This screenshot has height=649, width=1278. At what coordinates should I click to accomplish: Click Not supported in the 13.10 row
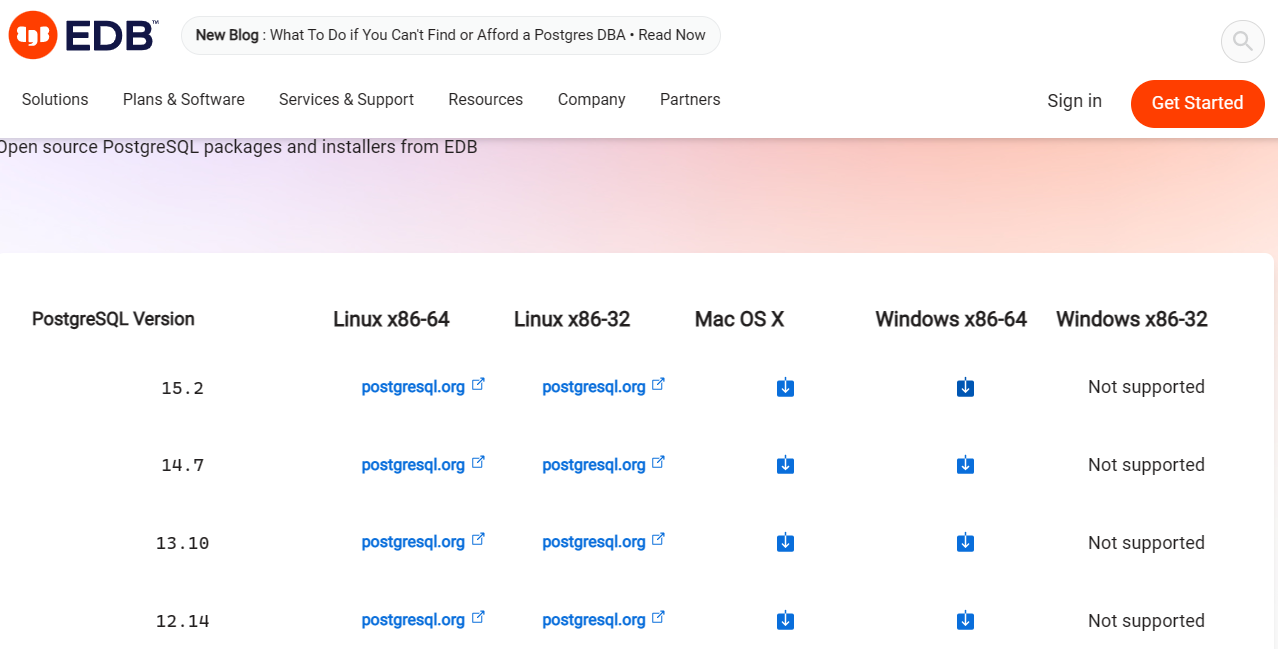tap(1146, 543)
